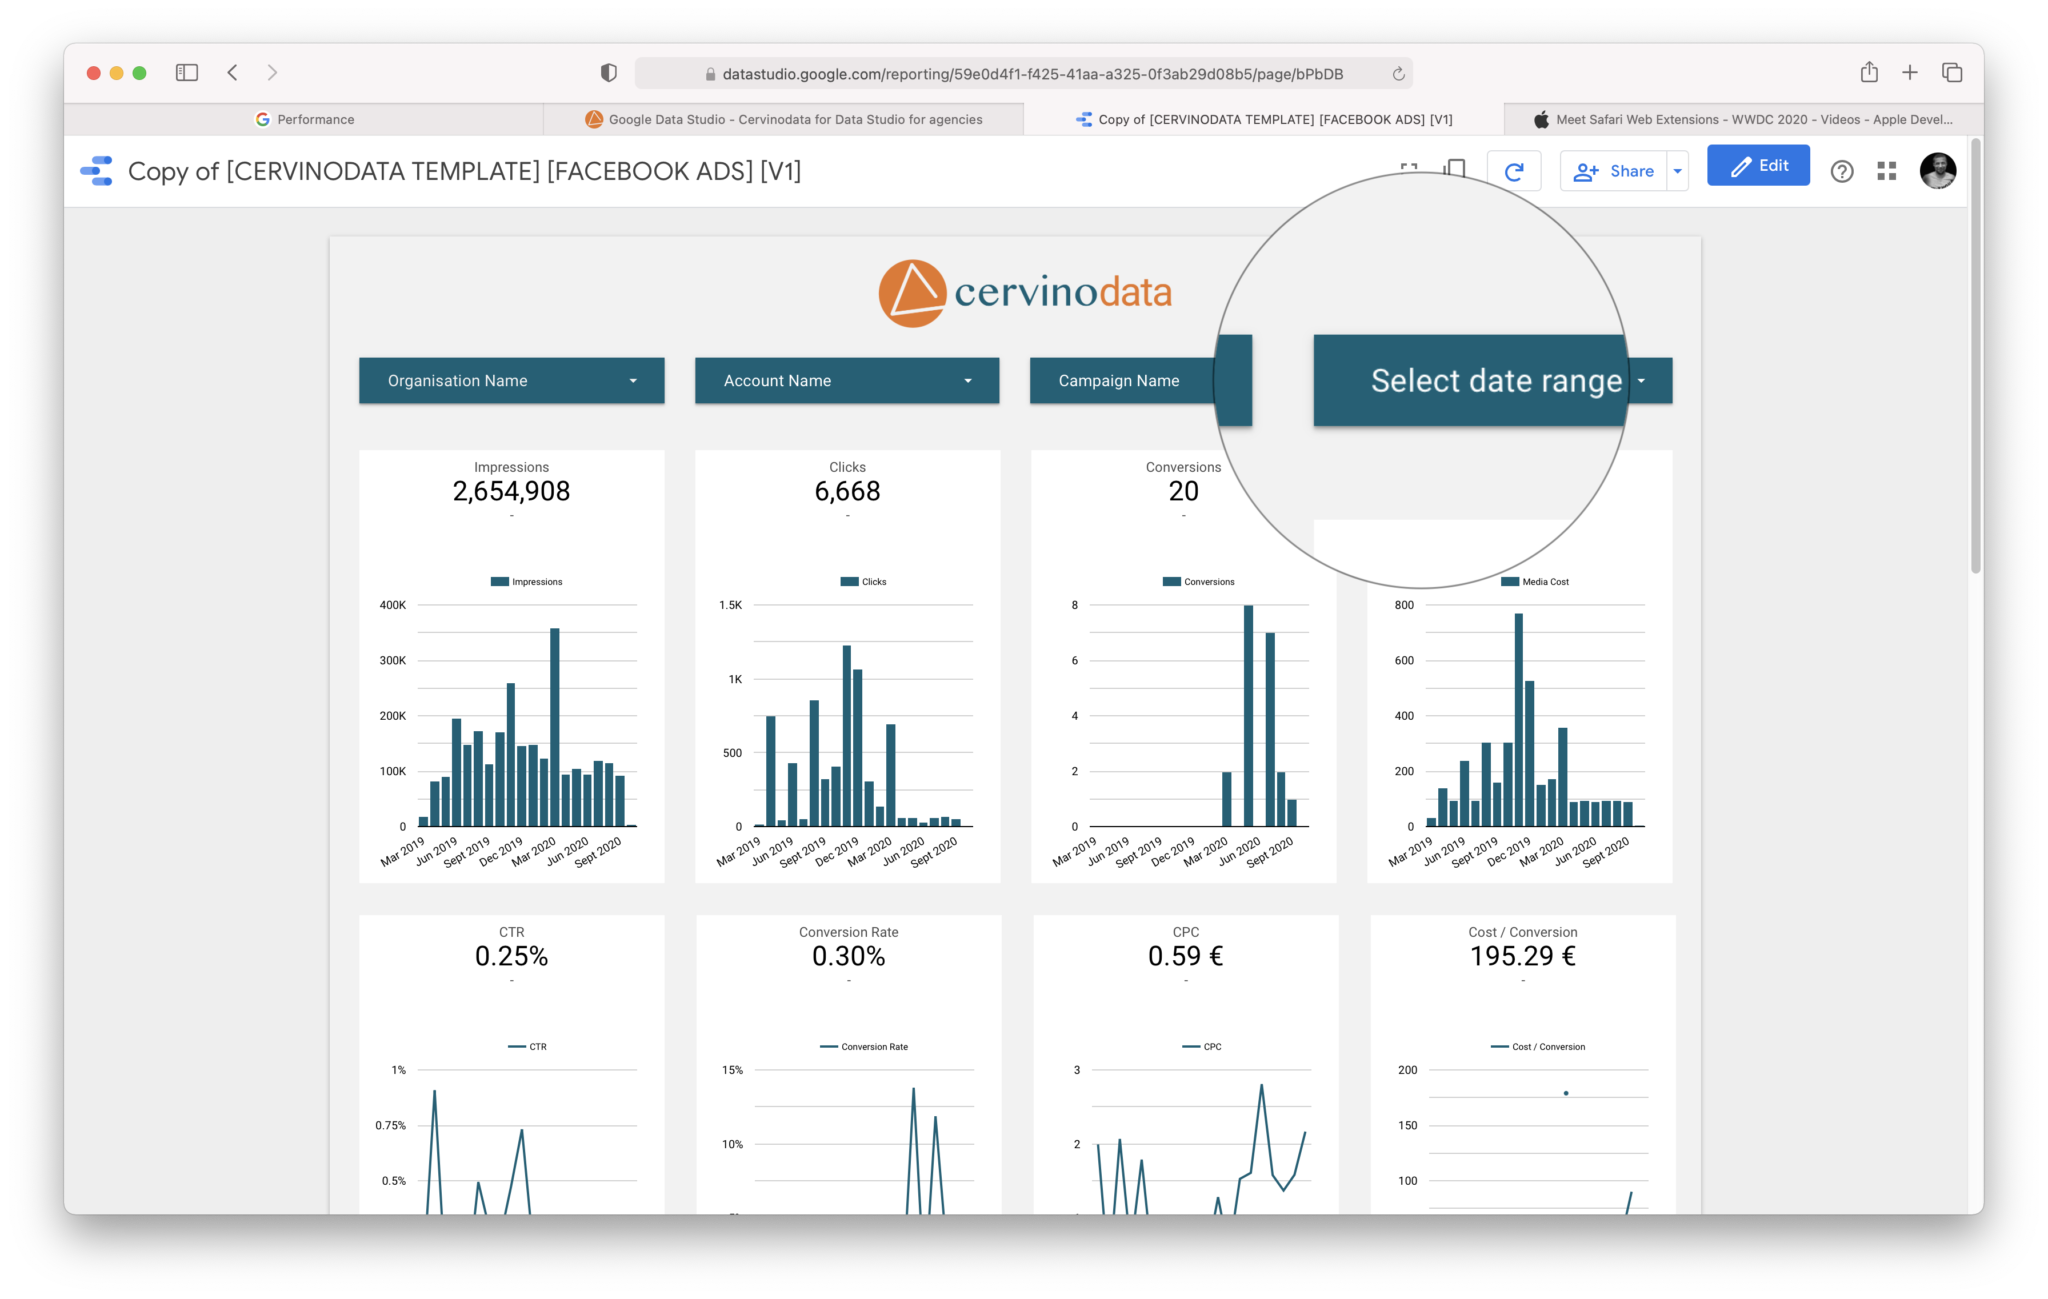This screenshot has width=2048, height=1299.
Task: Click the Clicks legend swatch
Action: click(x=849, y=581)
